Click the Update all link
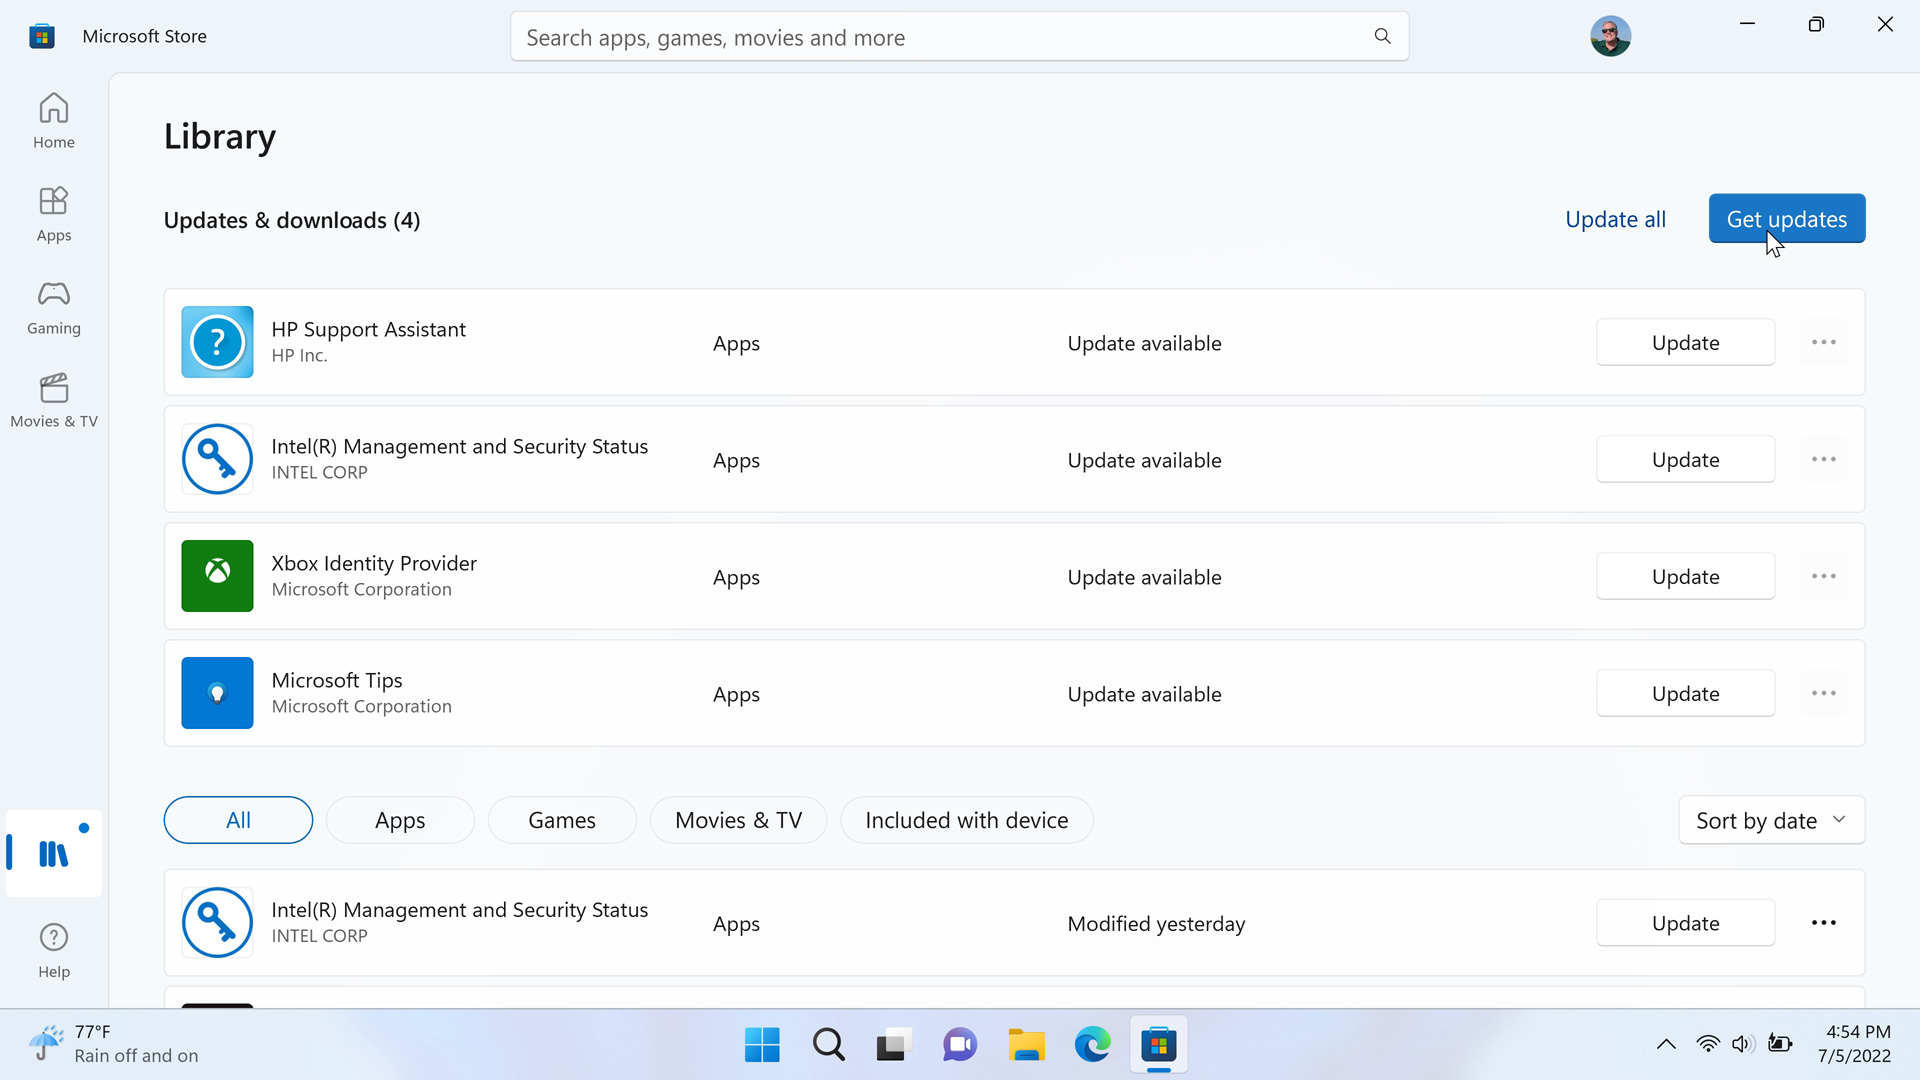Image resolution: width=1920 pixels, height=1080 pixels. [1615, 219]
